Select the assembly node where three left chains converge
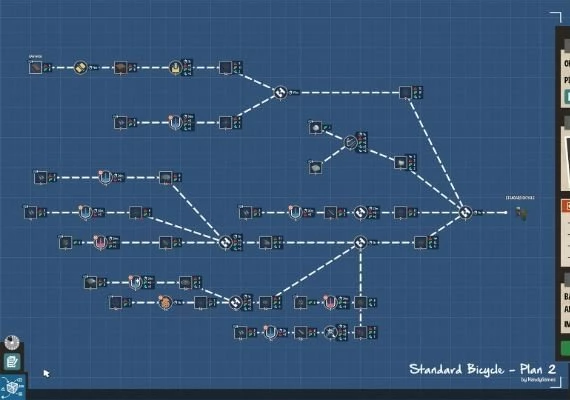The width and height of the screenshot is (570, 400). point(225,242)
